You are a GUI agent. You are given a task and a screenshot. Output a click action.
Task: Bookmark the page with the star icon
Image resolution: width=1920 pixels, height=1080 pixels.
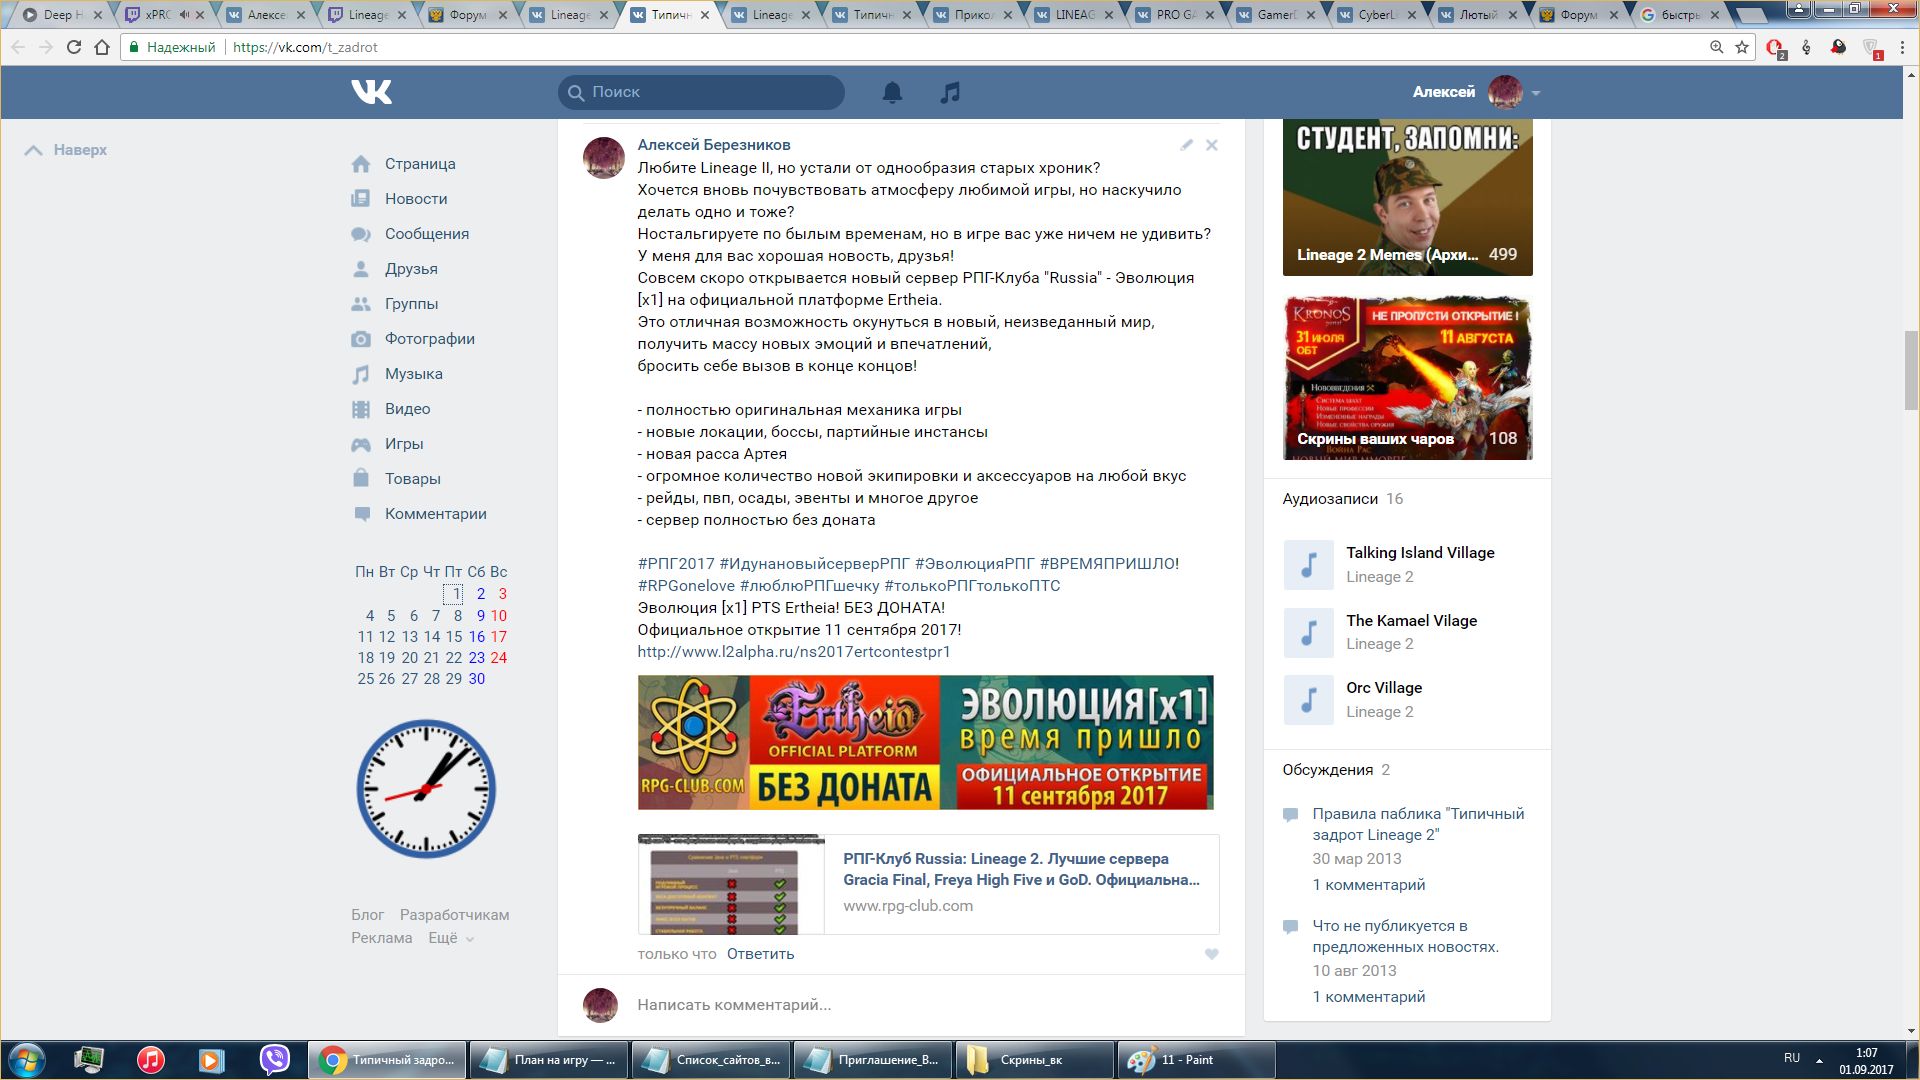[x=1742, y=47]
